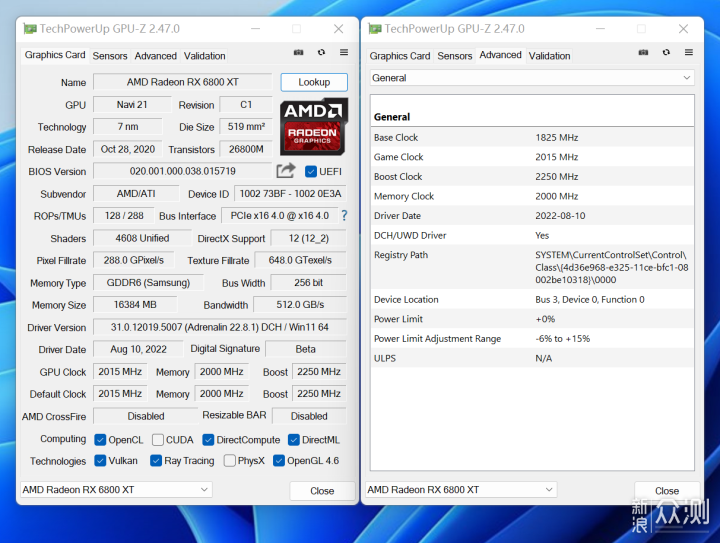720x543 pixels.
Task: Switch to Validation tab in right window
Action: 549,56
